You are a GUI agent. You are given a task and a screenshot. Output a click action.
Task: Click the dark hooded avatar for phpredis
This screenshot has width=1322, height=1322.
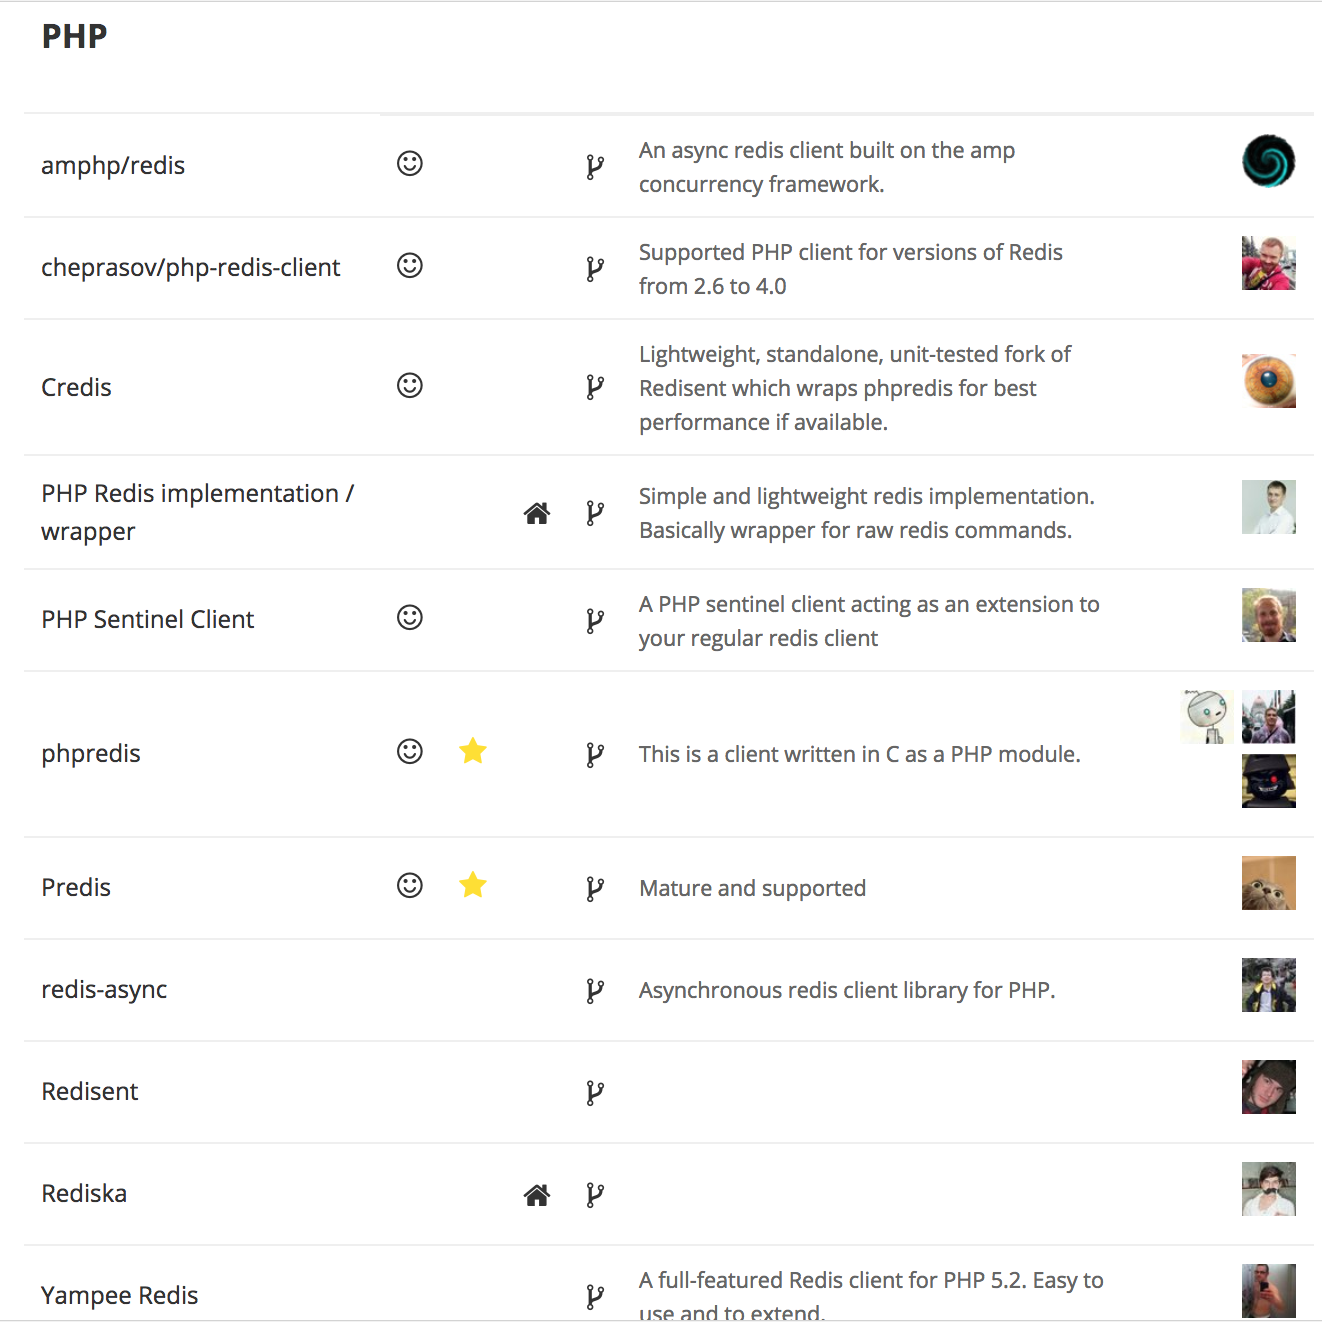point(1269,781)
